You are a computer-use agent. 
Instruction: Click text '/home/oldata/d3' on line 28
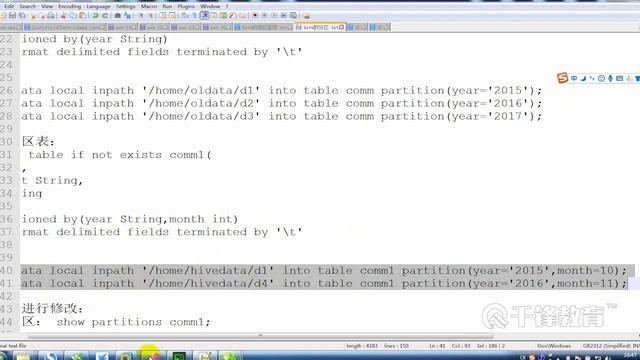point(201,116)
